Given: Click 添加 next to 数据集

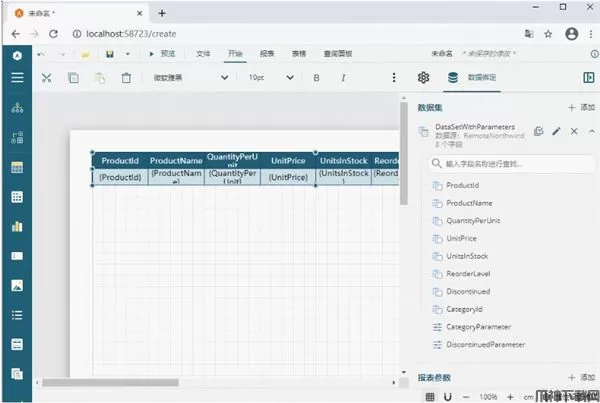Looking at the screenshot, I should [x=580, y=107].
